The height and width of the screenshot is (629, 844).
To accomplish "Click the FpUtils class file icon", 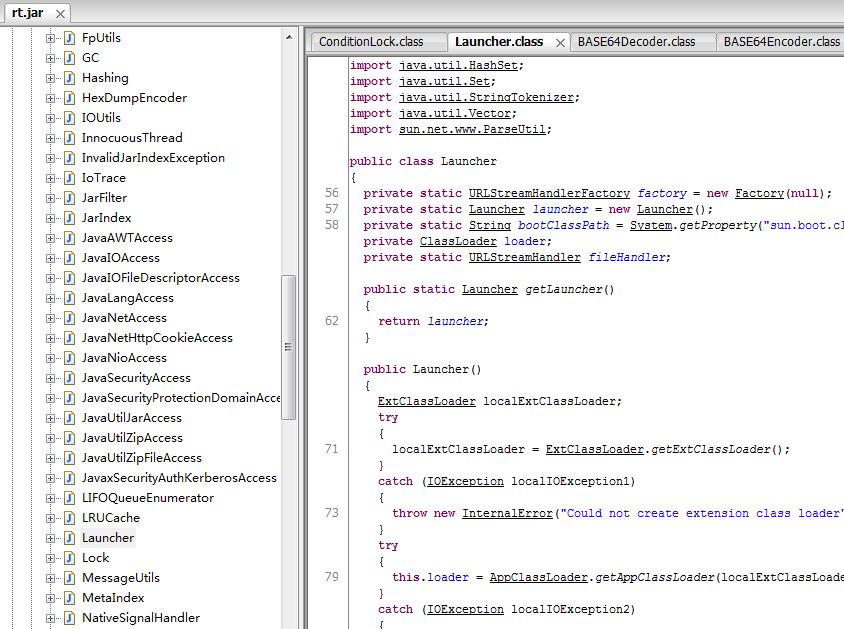I will pyautogui.click(x=69, y=38).
